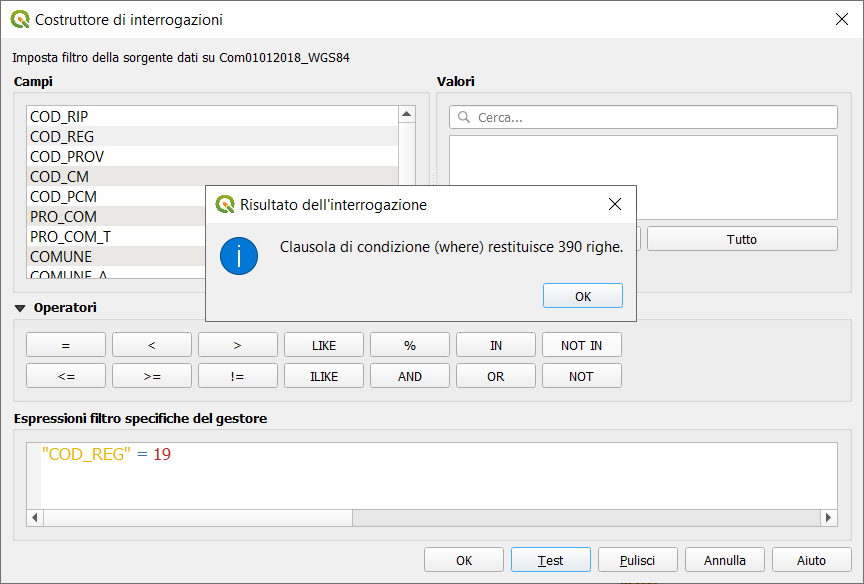This screenshot has width=864, height=584.
Task: Insert the != operator
Action: tap(238, 377)
